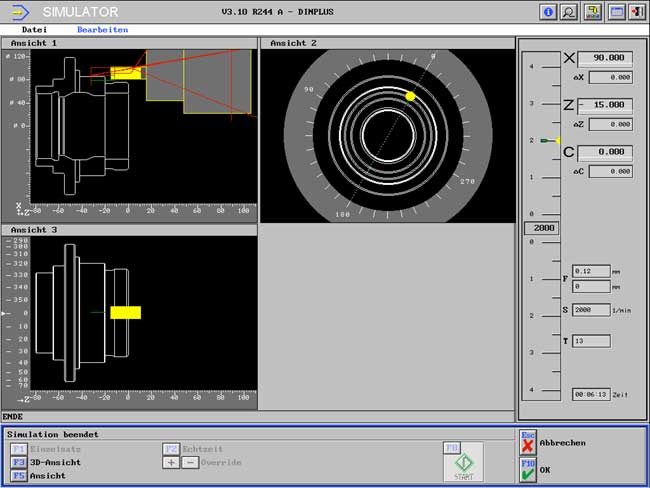Click the red X Abbrechen icon
650x488 pixels.
(x=528, y=444)
